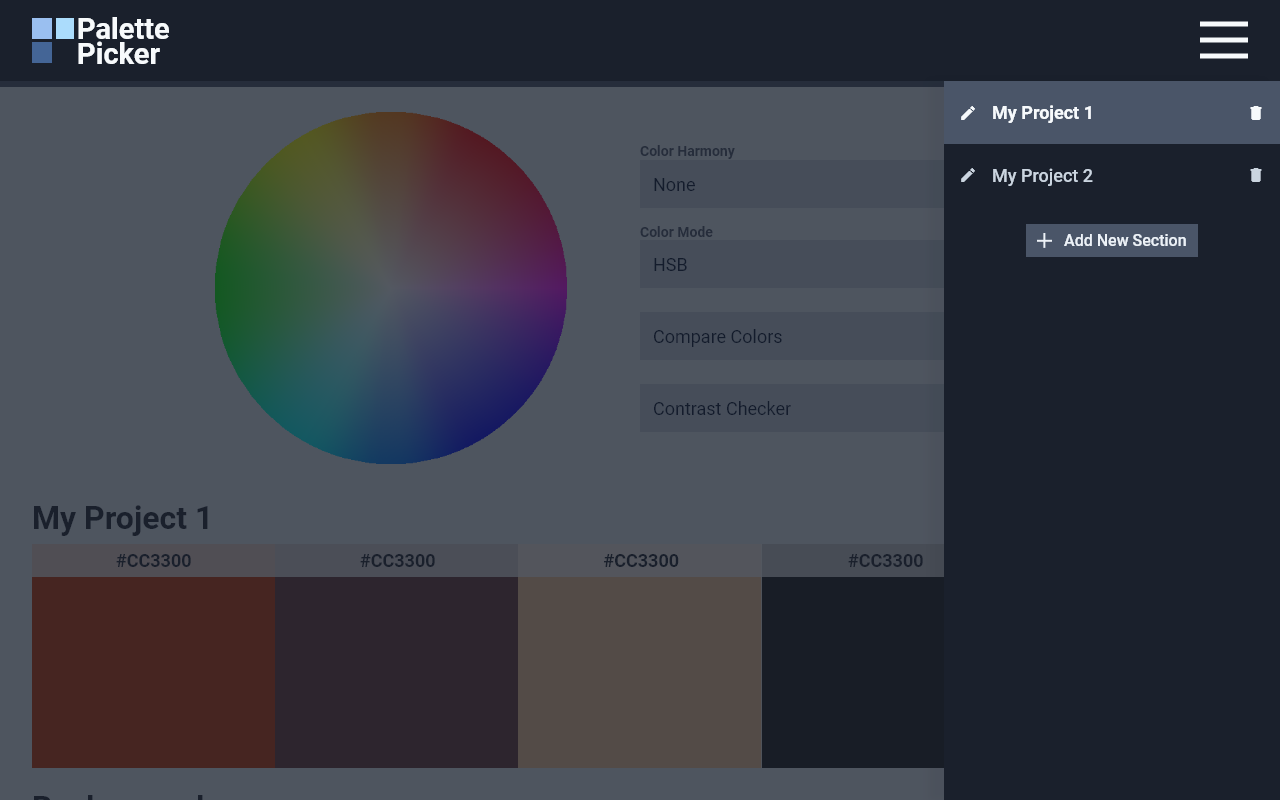The width and height of the screenshot is (1280, 800).
Task: Open the Color Harmony dropdown
Action: click(790, 184)
